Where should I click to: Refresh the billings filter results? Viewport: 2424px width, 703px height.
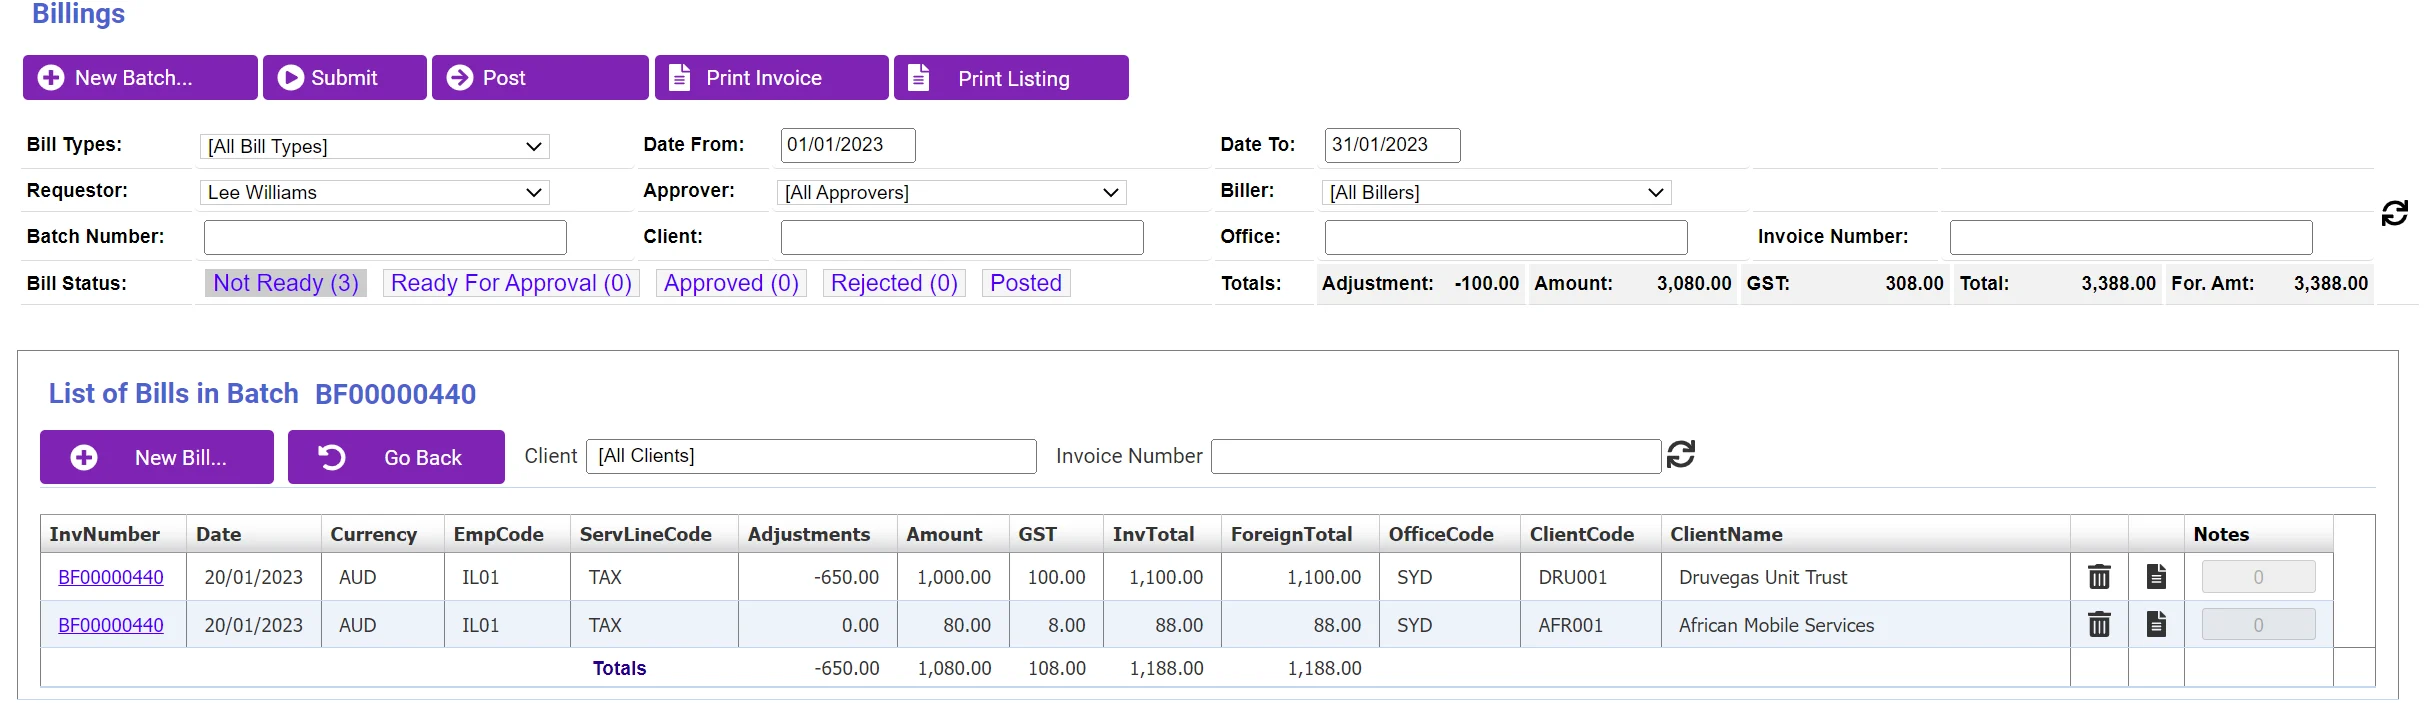pos(2395,213)
